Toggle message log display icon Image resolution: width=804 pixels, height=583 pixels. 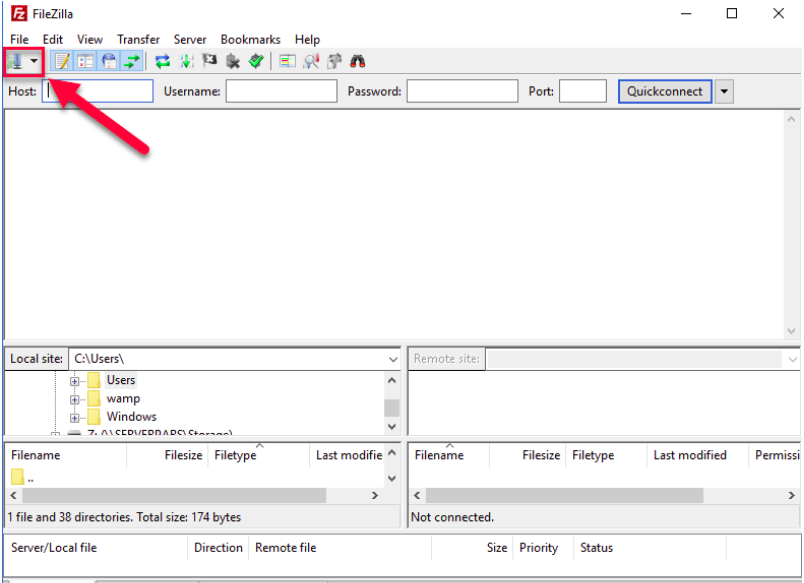pos(62,62)
